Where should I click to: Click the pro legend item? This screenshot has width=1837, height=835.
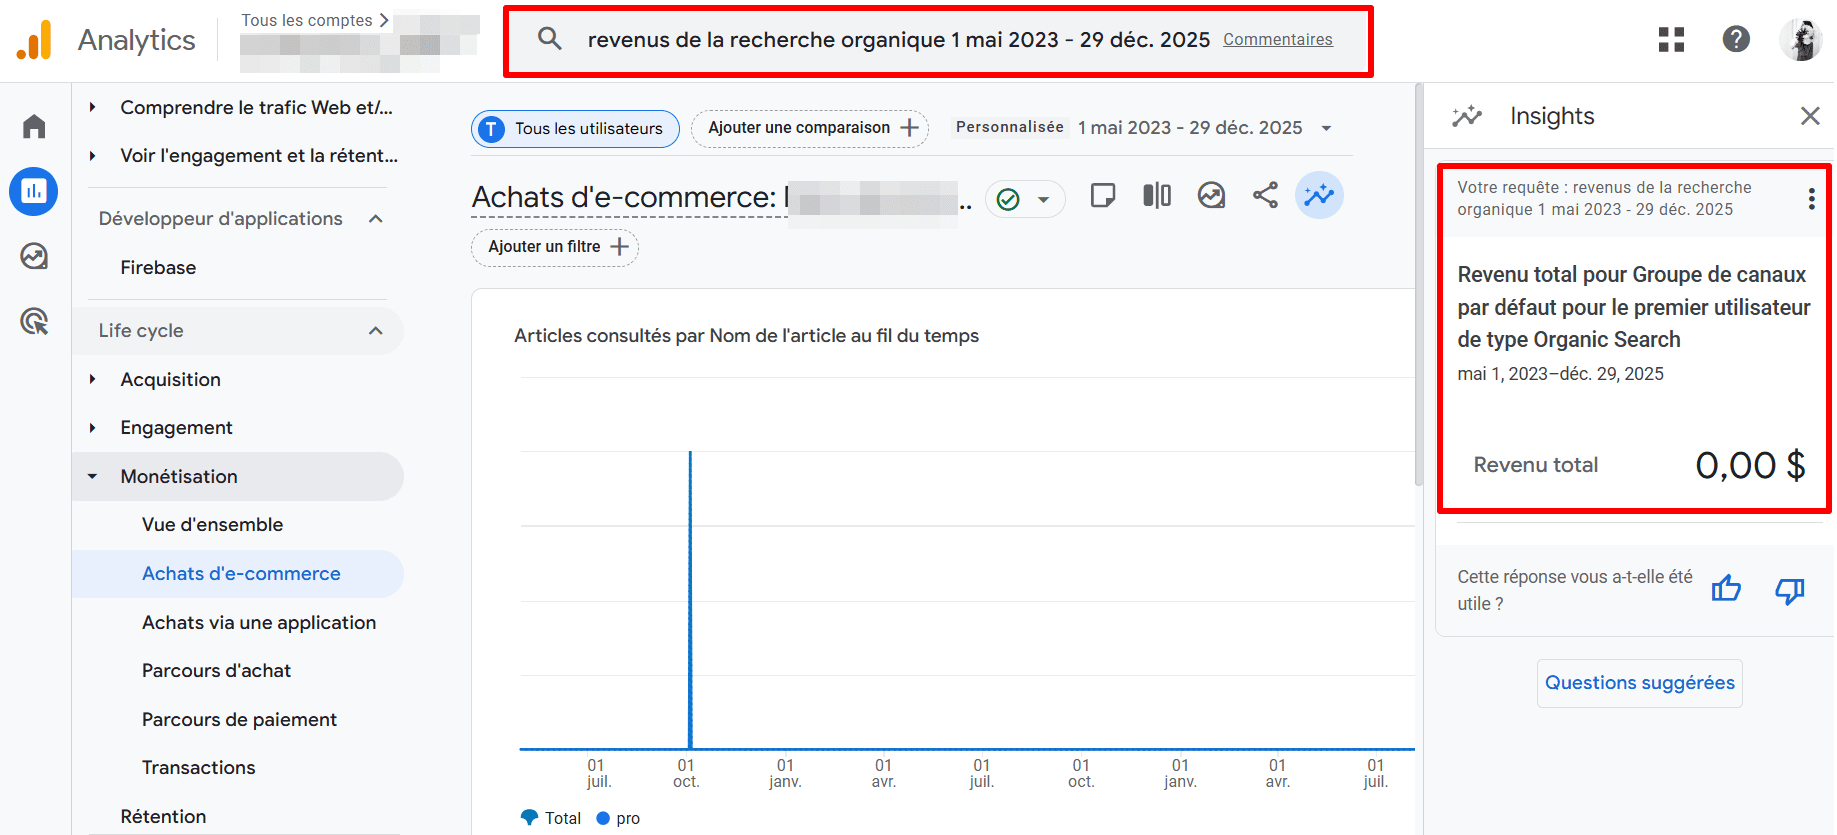618,818
